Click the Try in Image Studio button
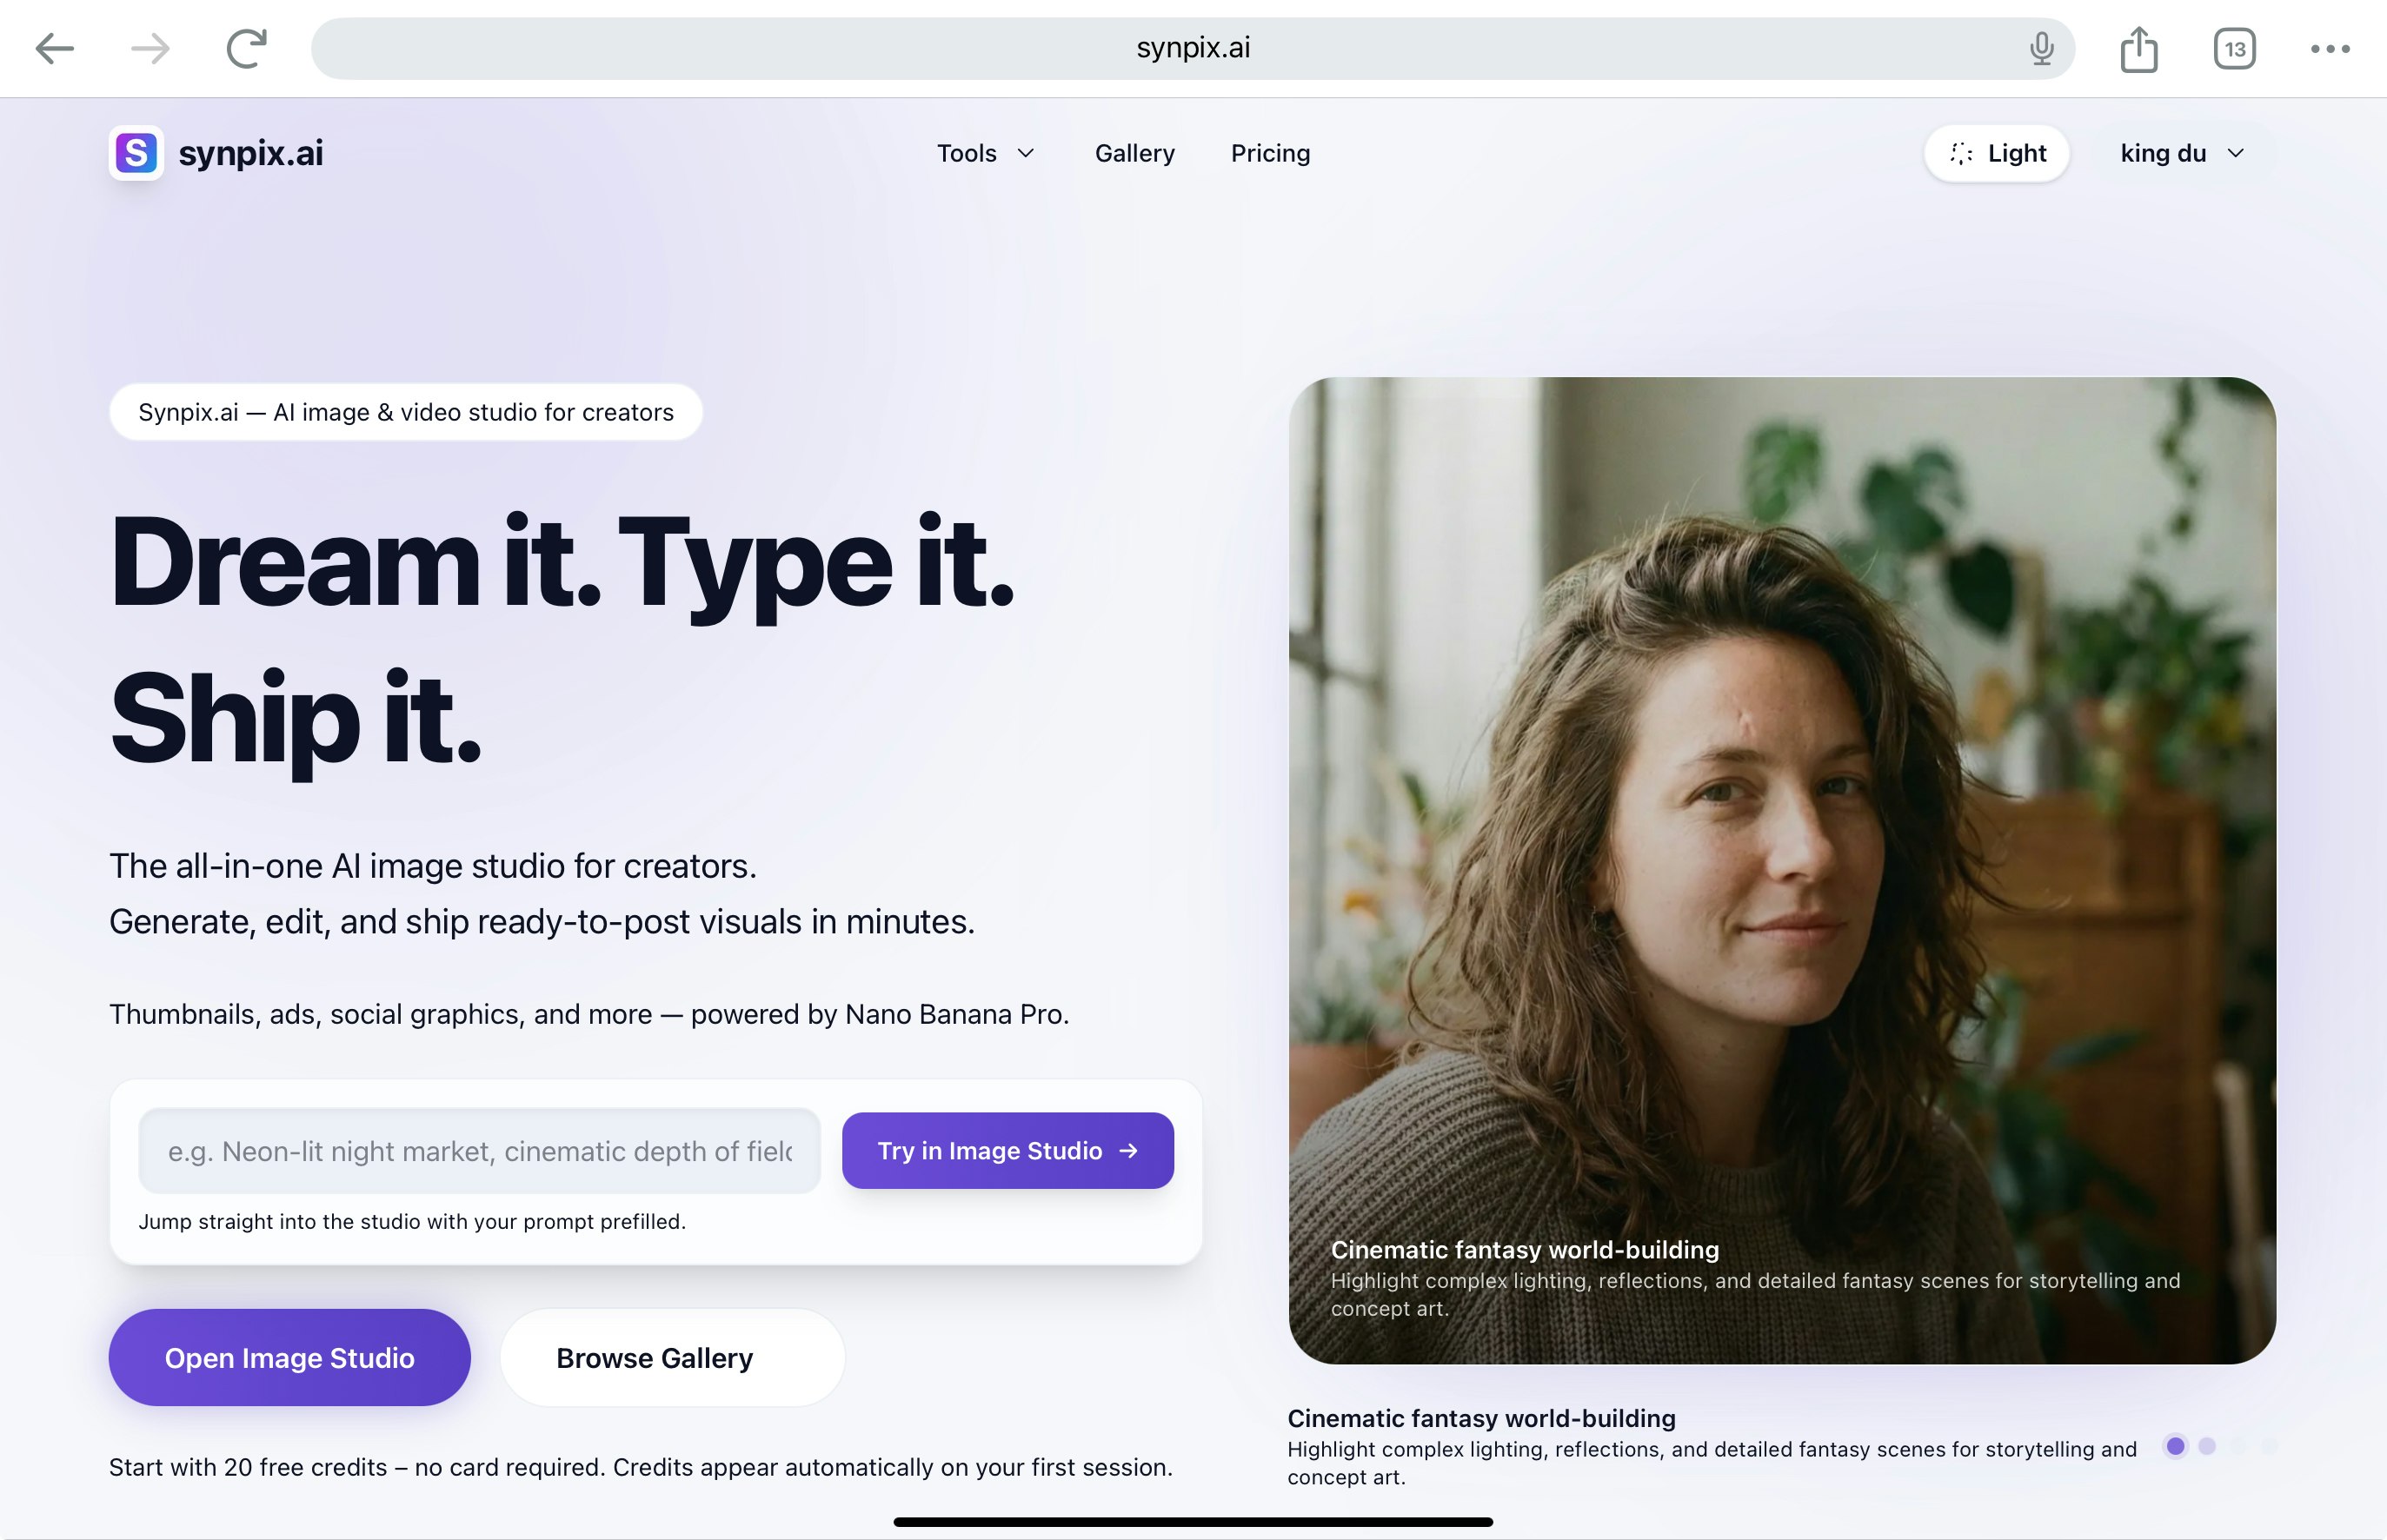 point(1007,1150)
